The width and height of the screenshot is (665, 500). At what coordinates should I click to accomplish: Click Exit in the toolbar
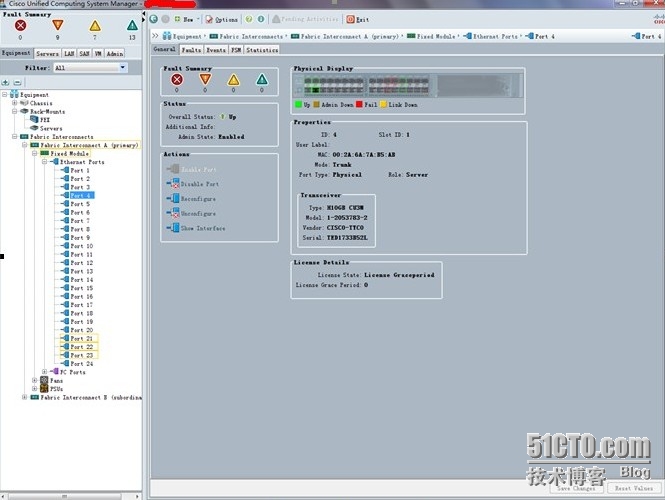(358, 20)
